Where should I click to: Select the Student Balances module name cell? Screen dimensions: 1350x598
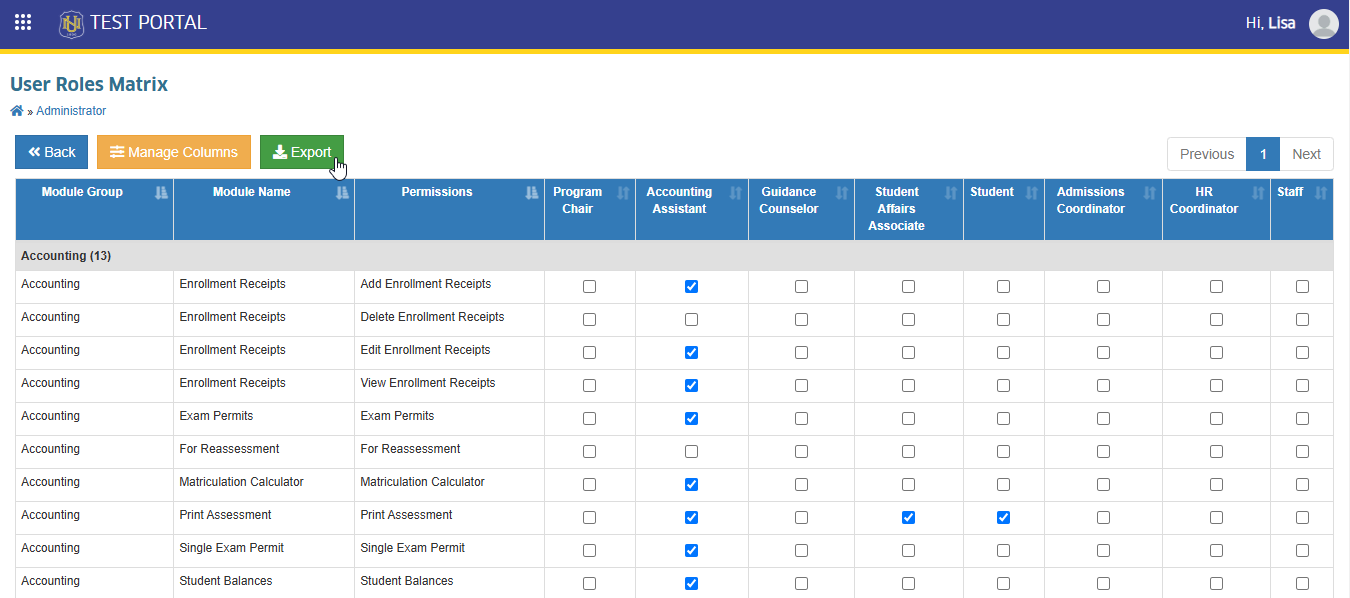tap(264, 583)
